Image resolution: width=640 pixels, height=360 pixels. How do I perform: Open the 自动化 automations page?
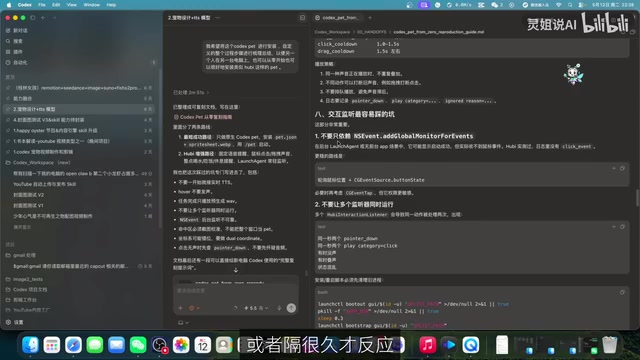20,62
